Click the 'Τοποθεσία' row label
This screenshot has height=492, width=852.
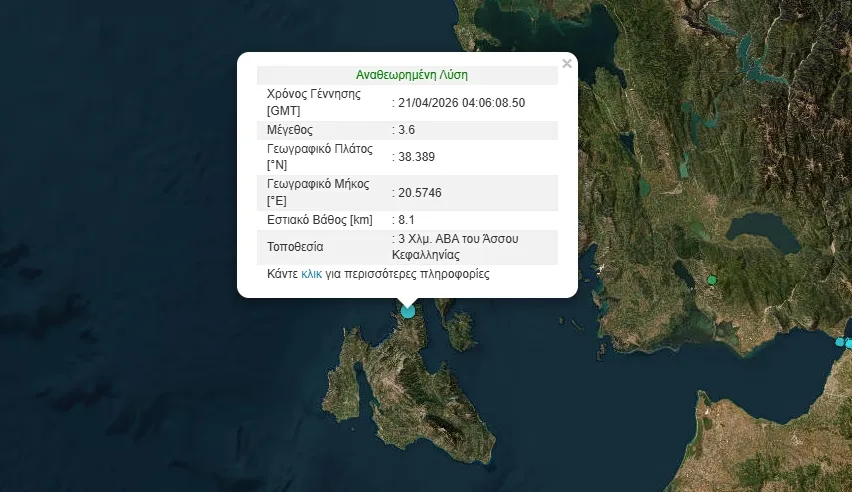(x=295, y=247)
